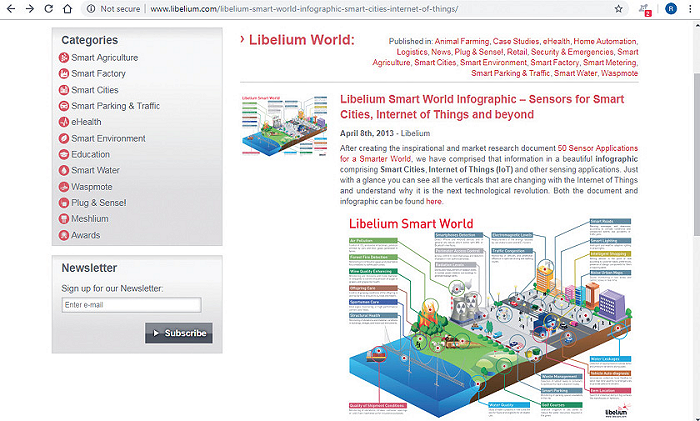The image size is (700, 421).
Task: Open Smart Metering published-in tag
Action: 609,63
